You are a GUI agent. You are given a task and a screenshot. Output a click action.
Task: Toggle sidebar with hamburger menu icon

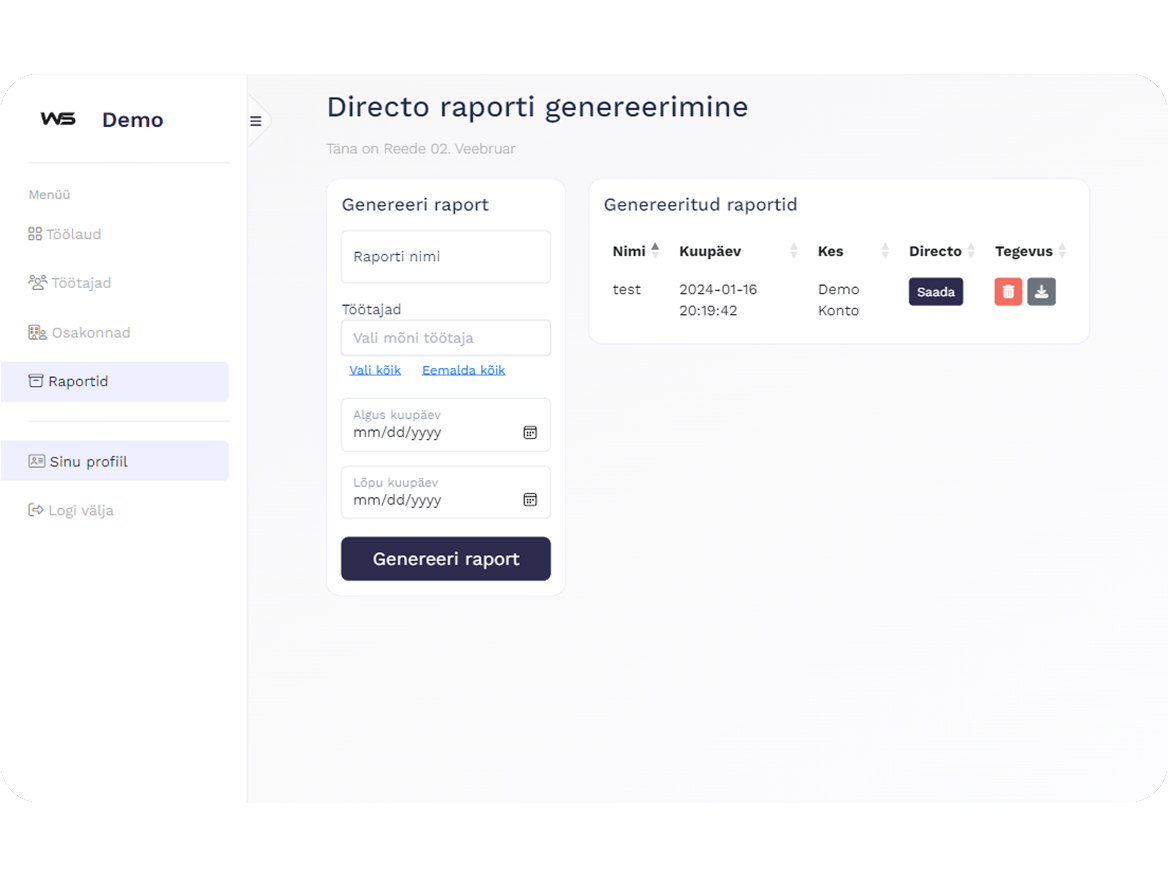click(256, 121)
